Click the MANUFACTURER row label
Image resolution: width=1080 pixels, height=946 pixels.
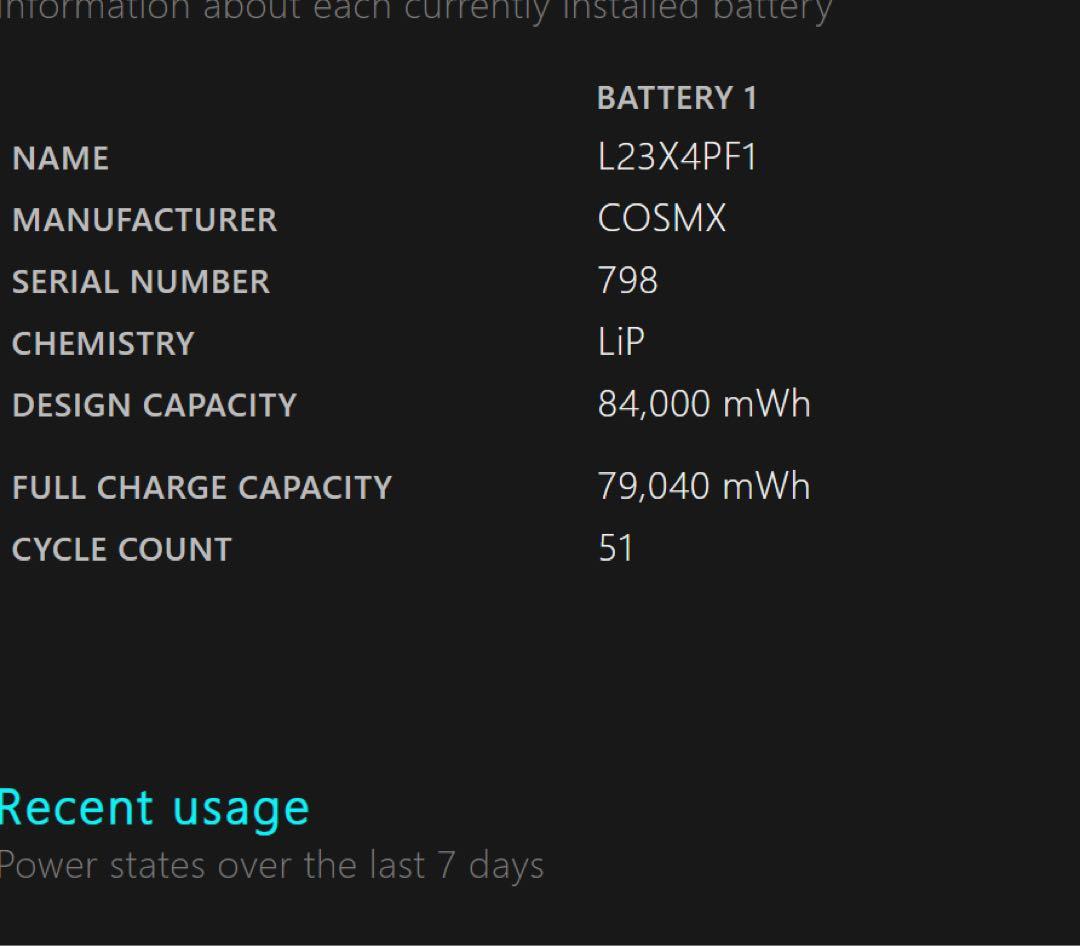click(144, 220)
